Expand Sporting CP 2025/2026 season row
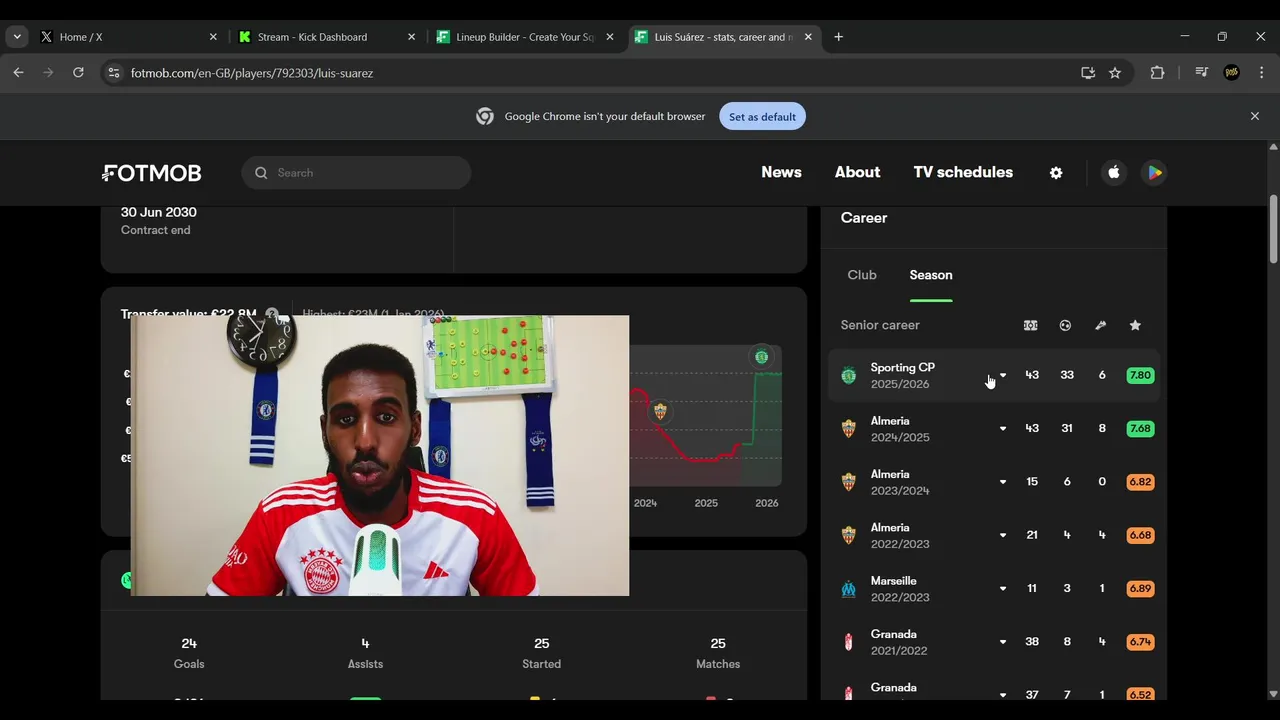The height and width of the screenshot is (720, 1280). [x=1003, y=376]
